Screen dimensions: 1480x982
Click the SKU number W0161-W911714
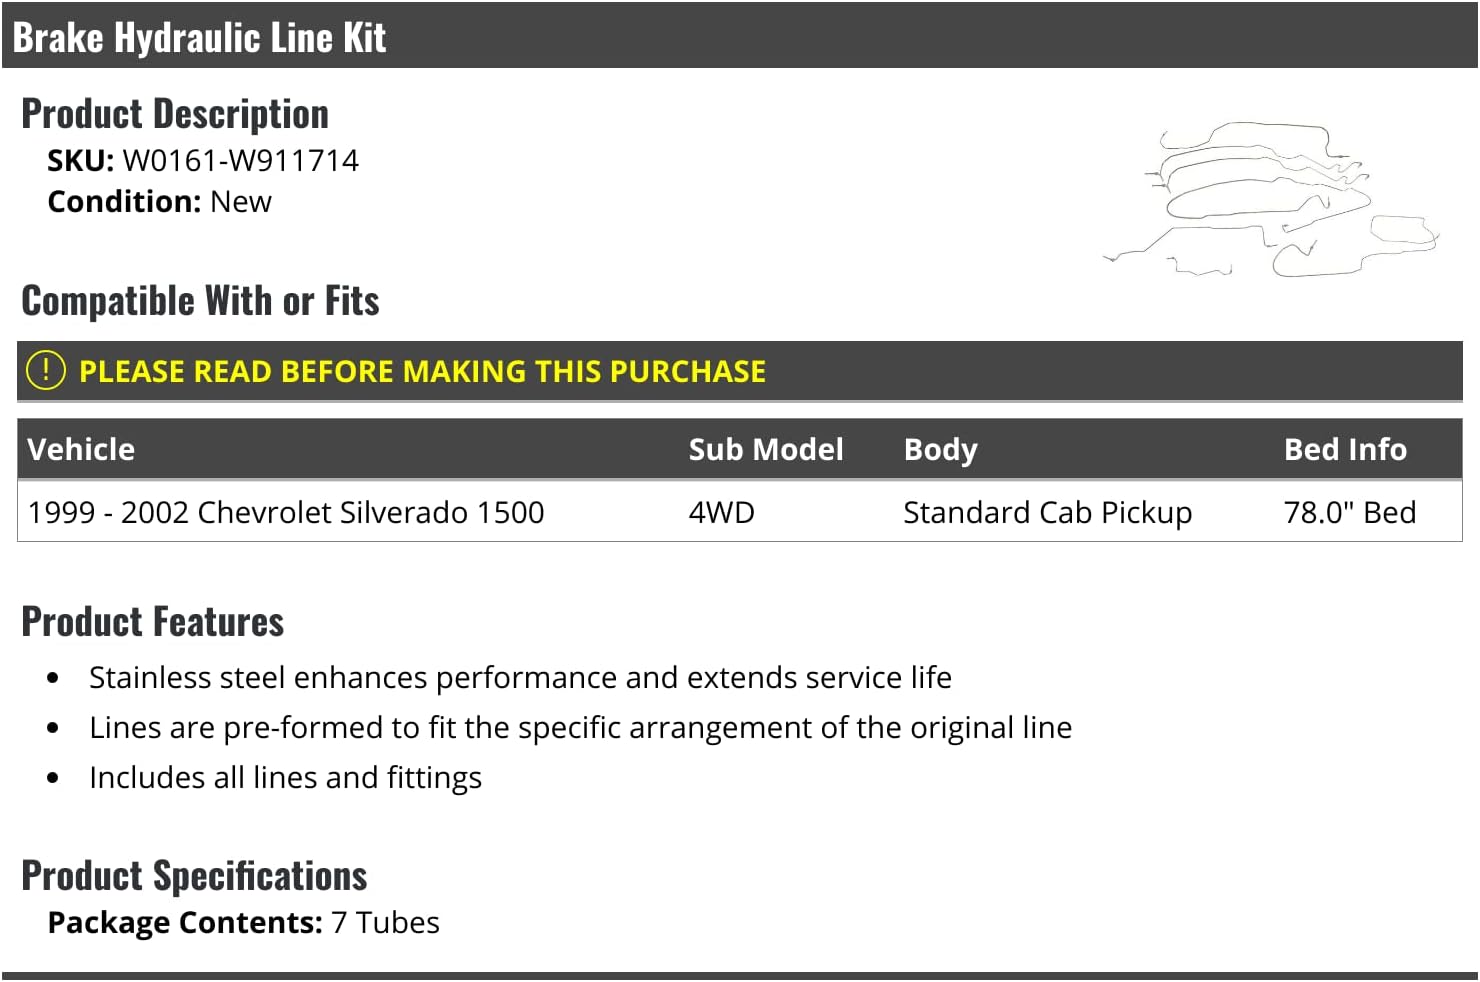(x=240, y=161)
